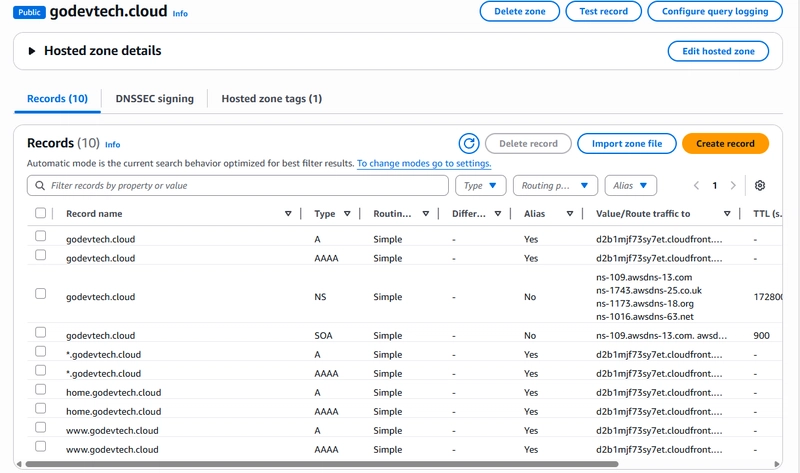Screen dimensions: 800x473
Task: Go to next page of records
Action: [x=733, y=186]
